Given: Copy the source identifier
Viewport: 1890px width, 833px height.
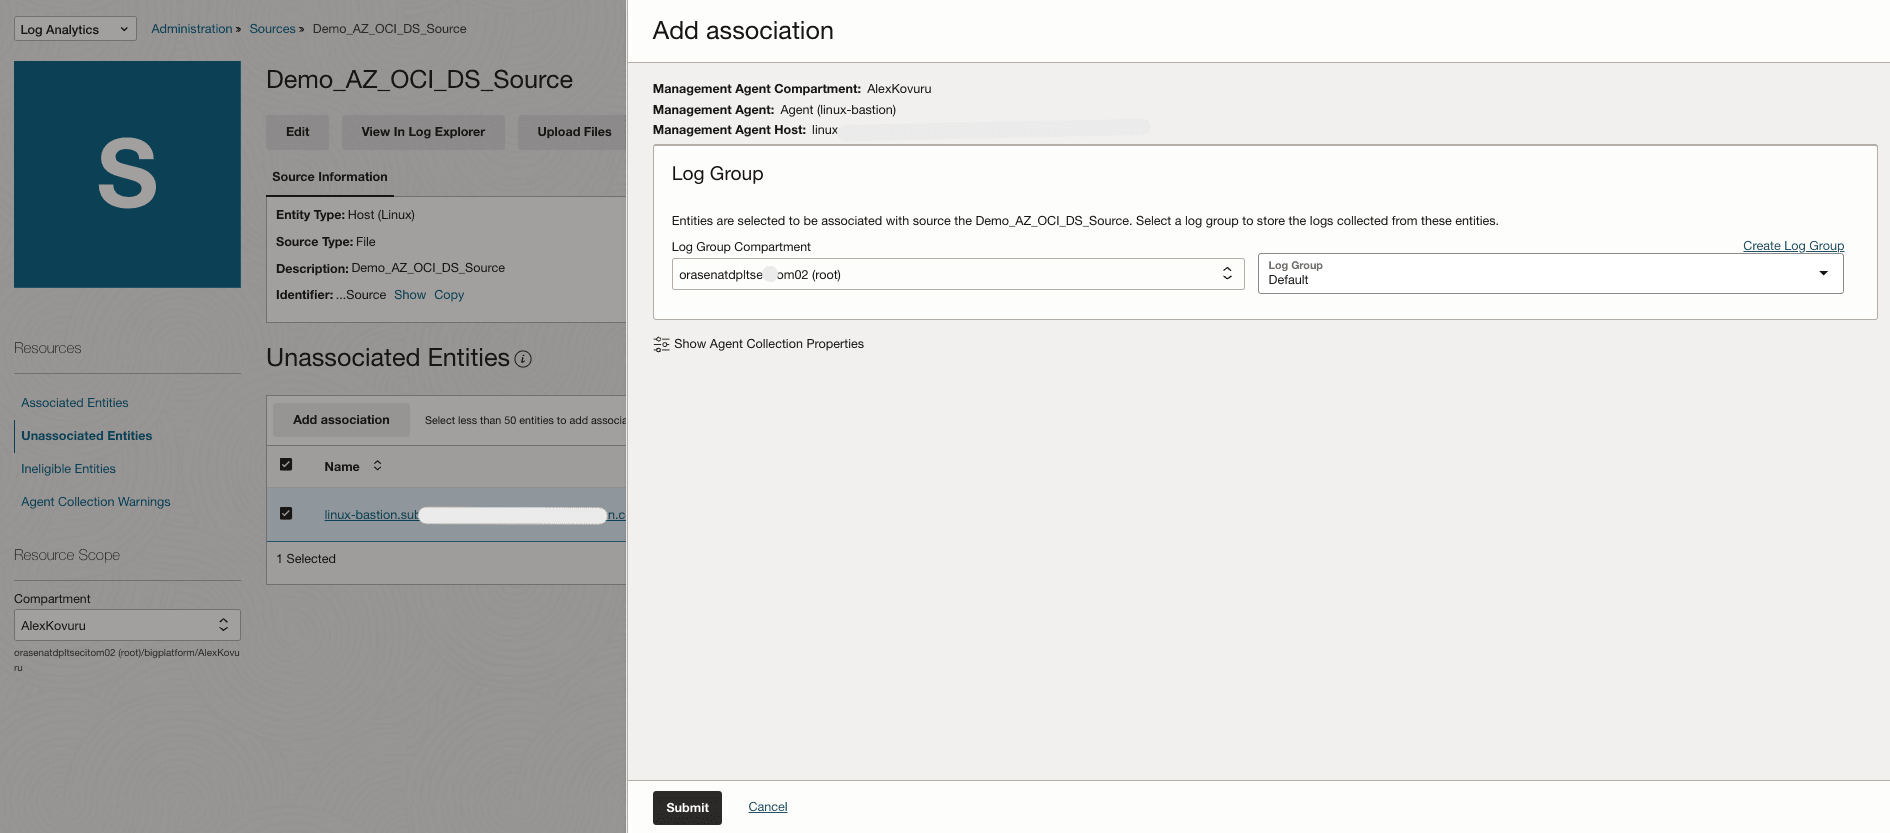Looking at the screenshot, I should pos(449,295).
